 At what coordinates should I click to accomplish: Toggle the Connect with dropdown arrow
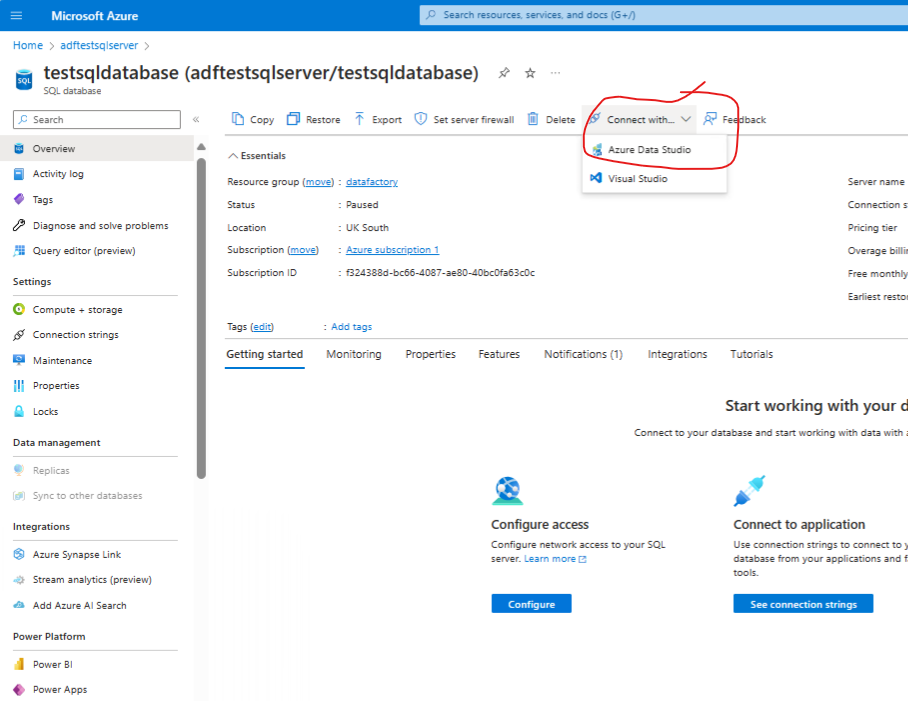coord(686,119)
